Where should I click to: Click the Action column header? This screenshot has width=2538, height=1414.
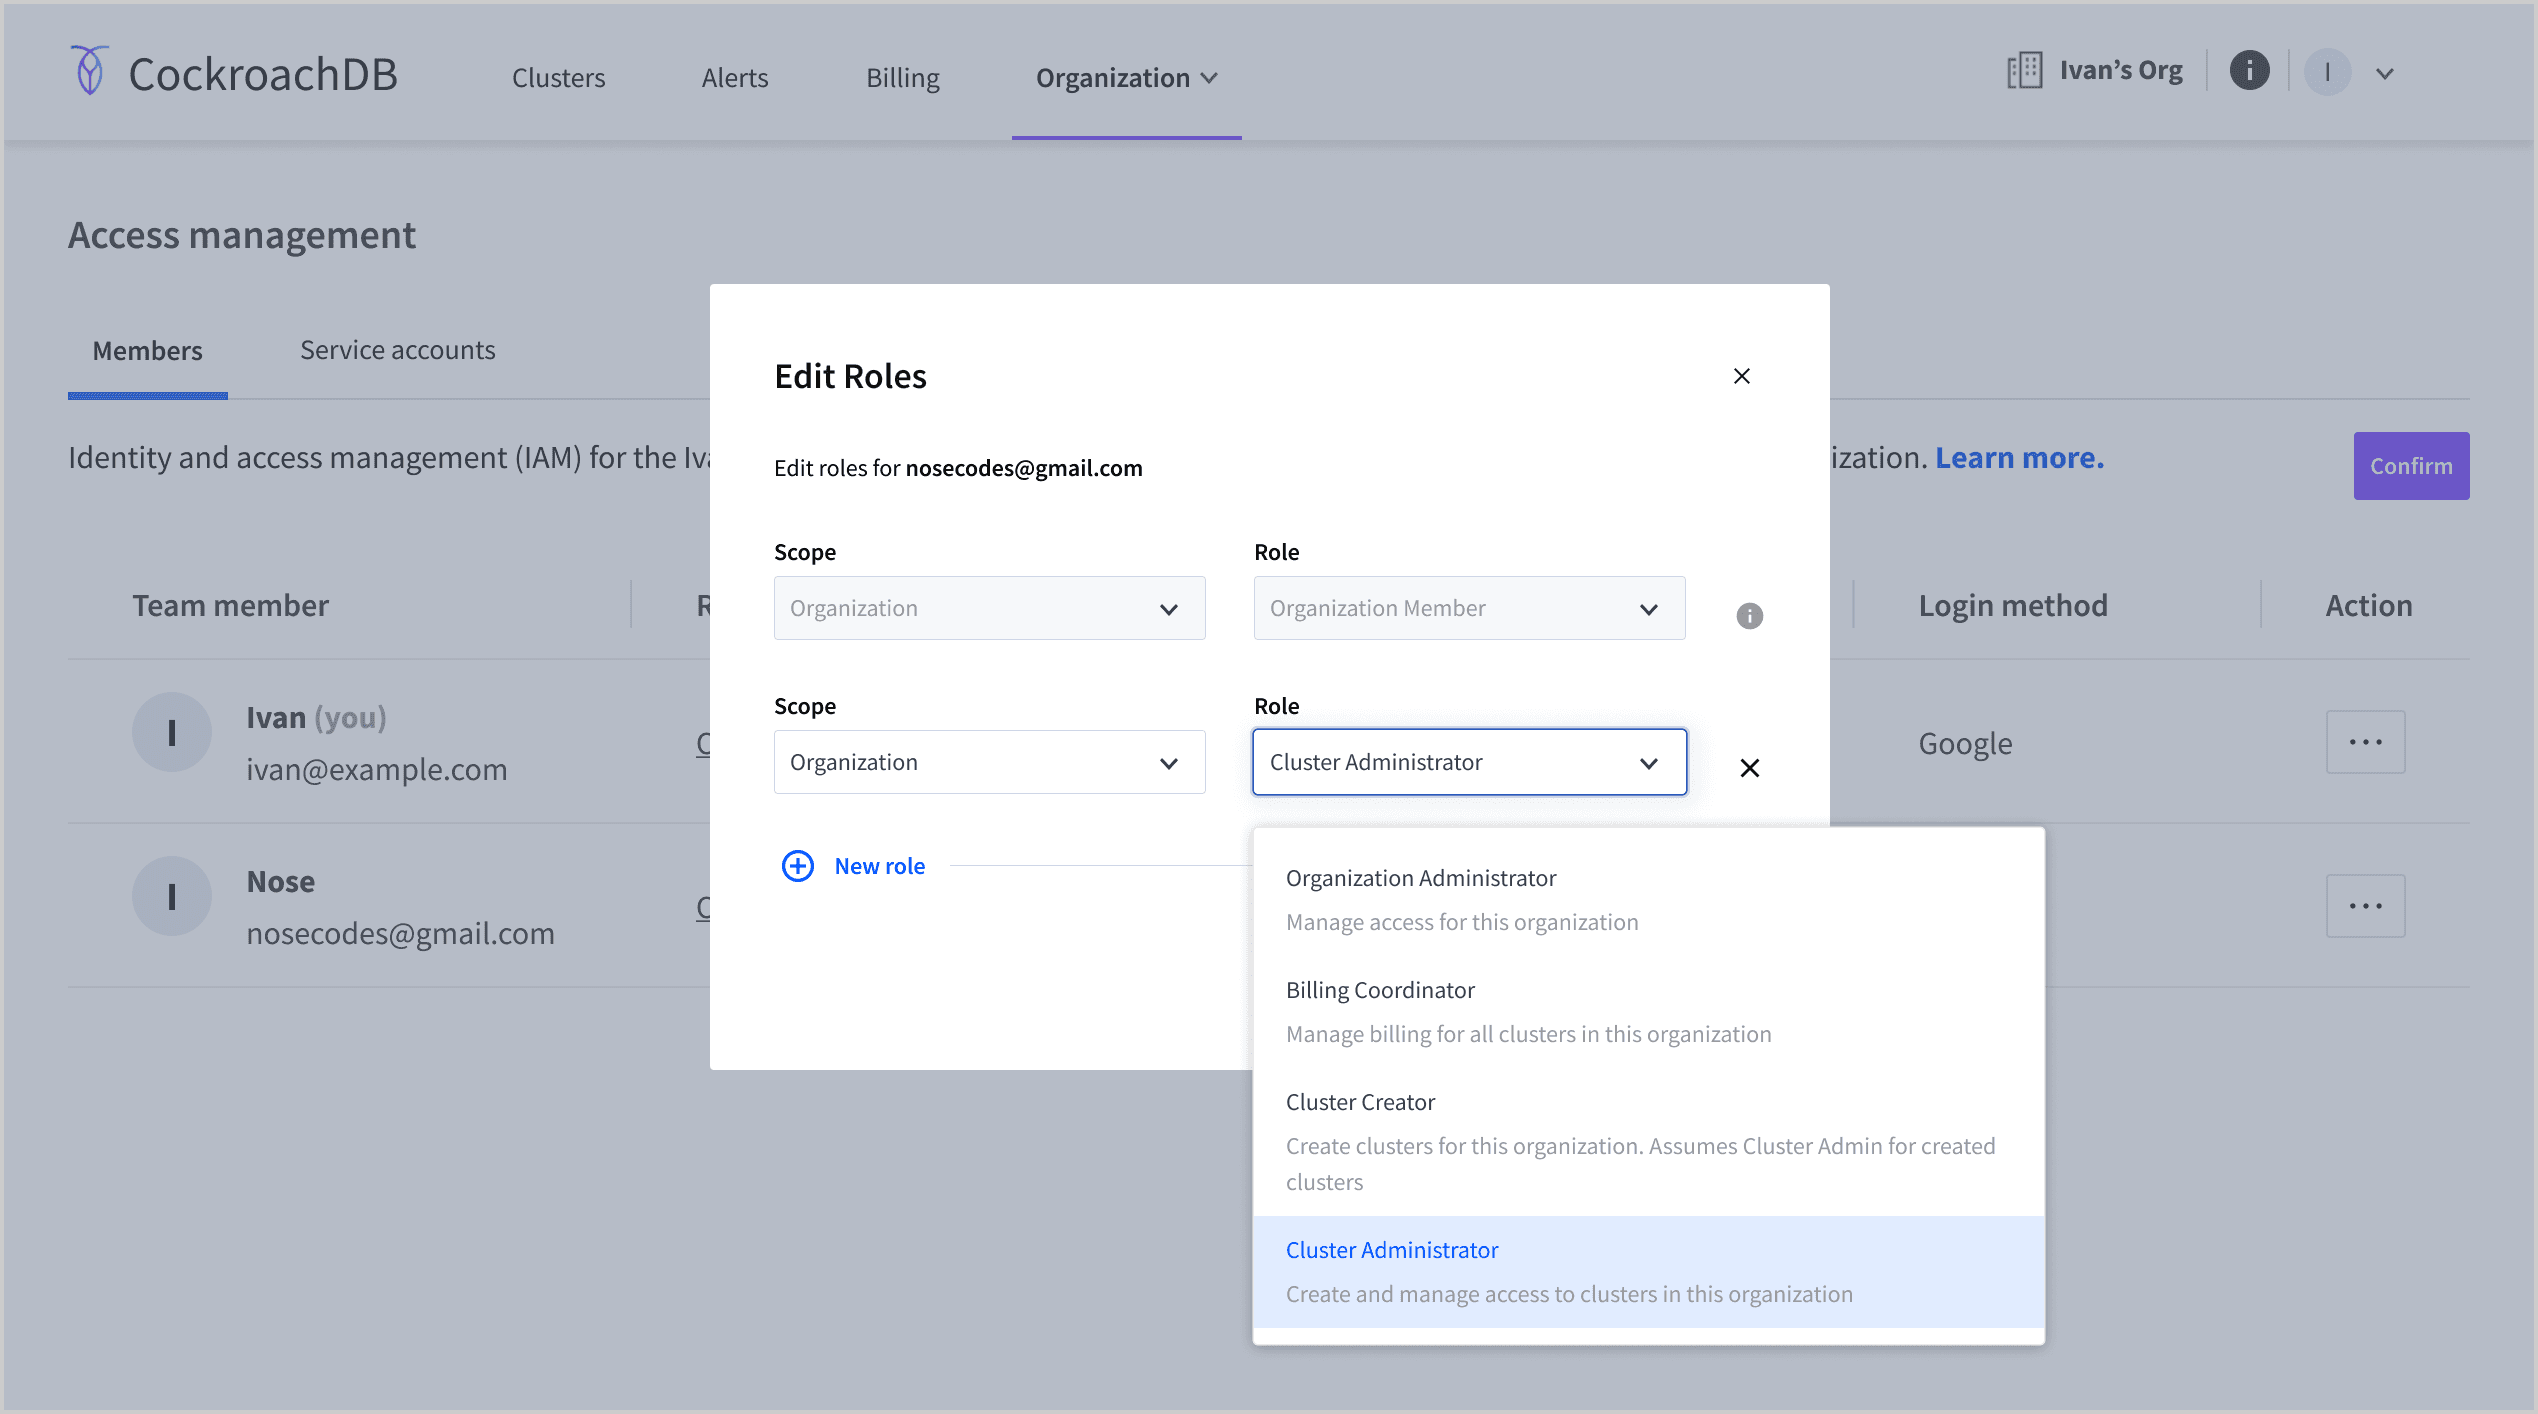point(2369,605)
